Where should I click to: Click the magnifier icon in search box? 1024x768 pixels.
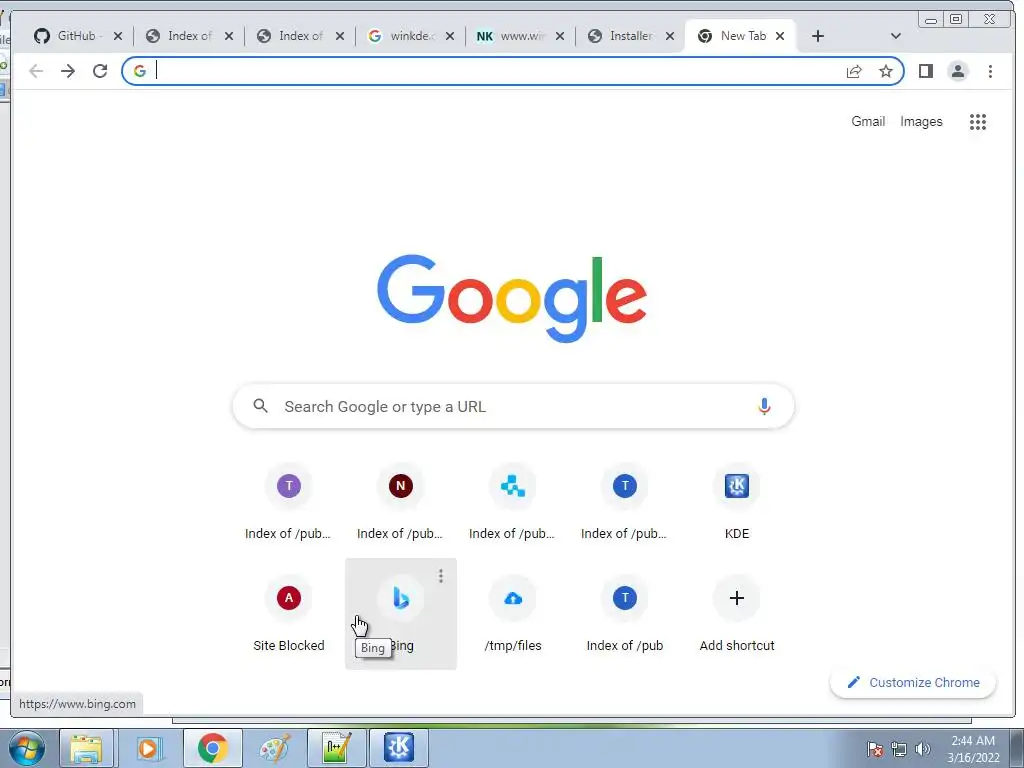[x=261, y=406]
